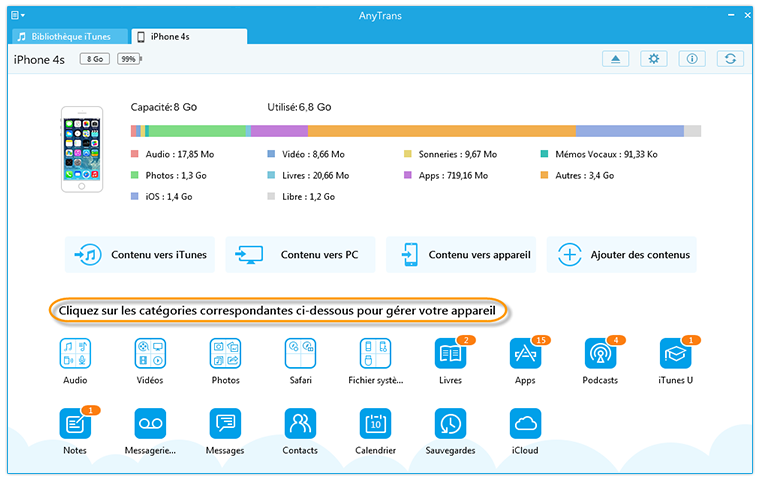Click the 99% battery indicator

click(129, 59)
